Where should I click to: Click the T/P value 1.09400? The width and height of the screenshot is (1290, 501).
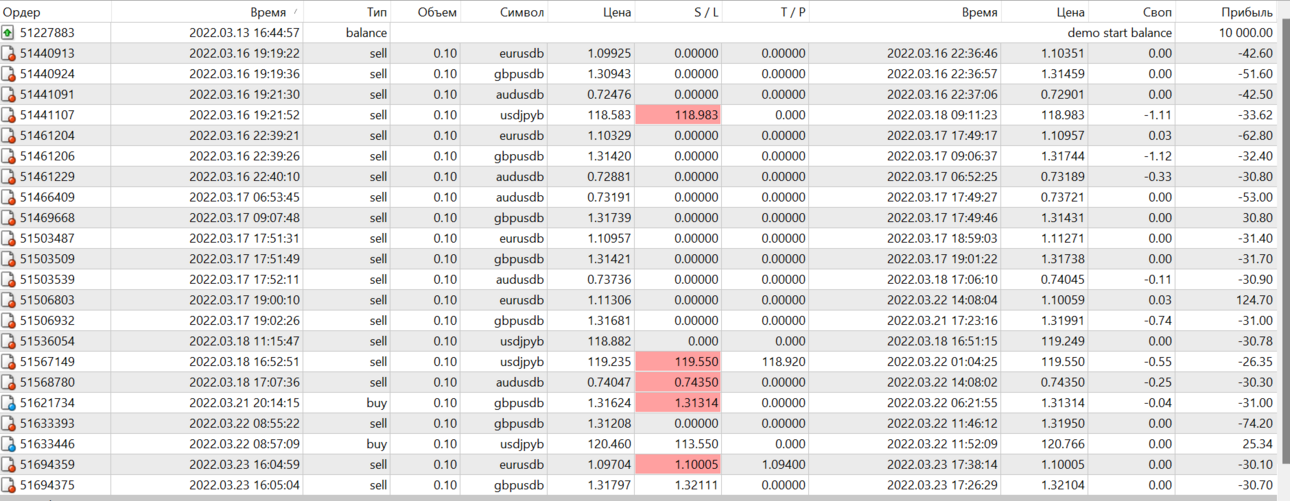point(783,464)
